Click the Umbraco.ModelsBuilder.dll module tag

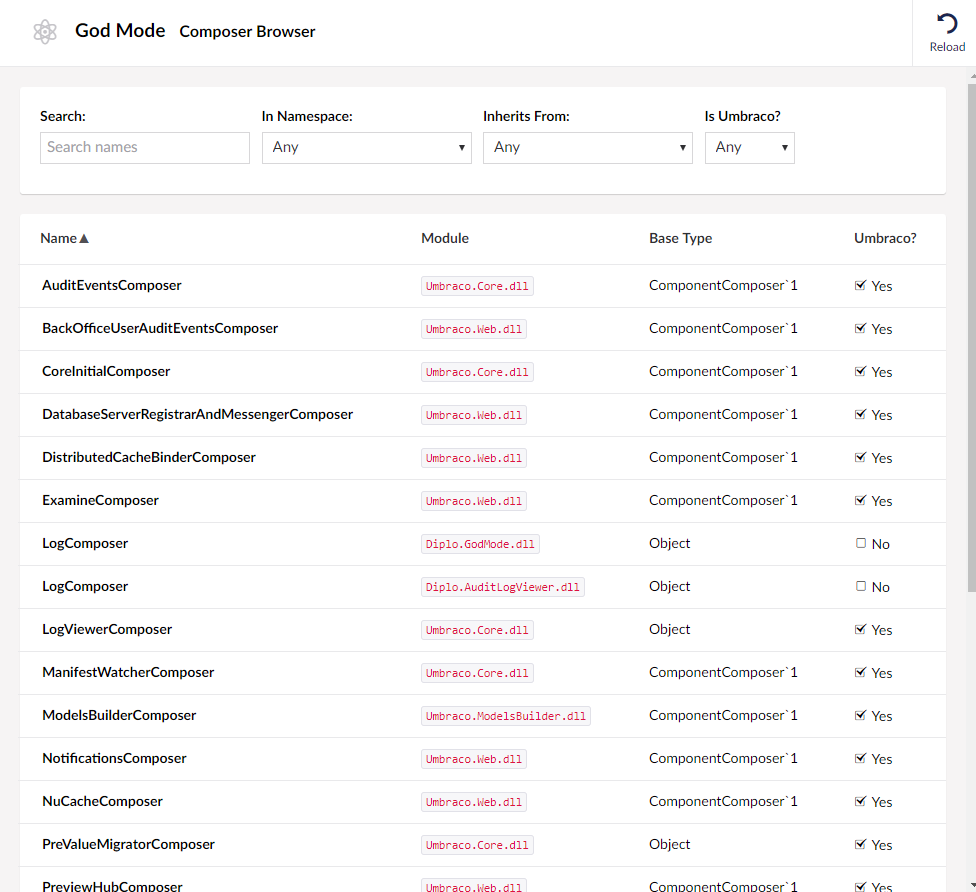pyautogui.click(x=505, y=716)
